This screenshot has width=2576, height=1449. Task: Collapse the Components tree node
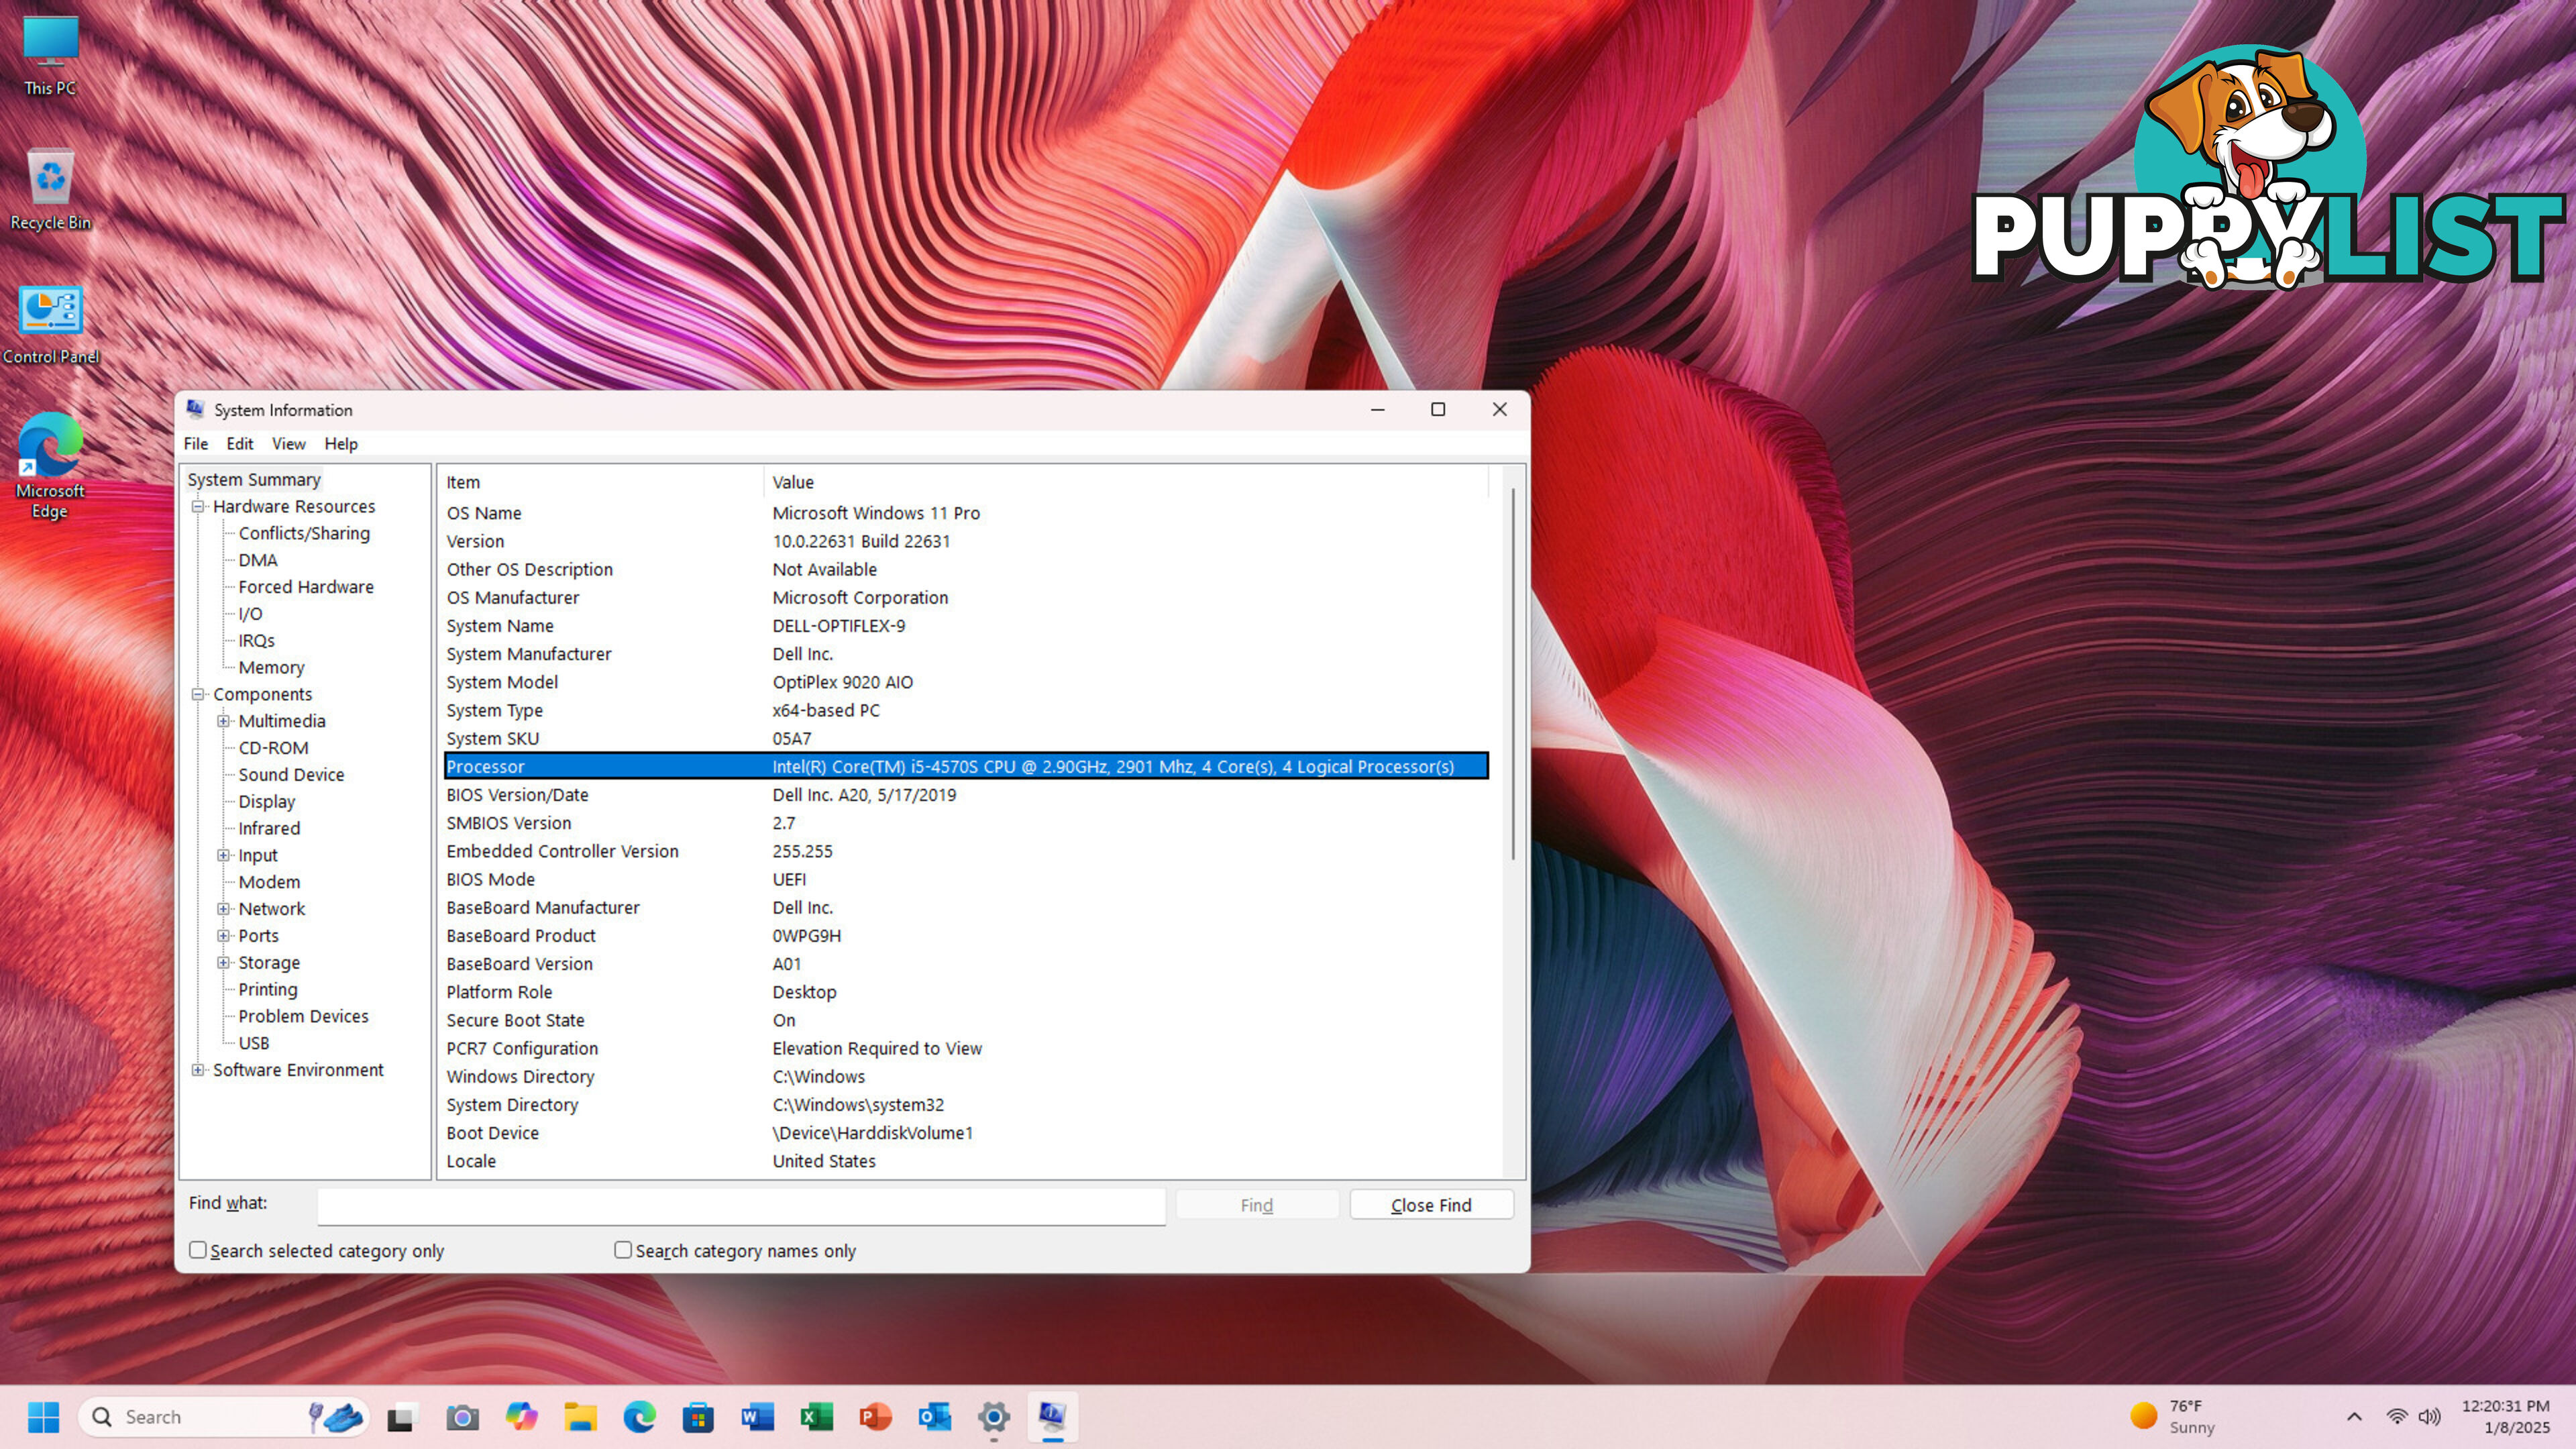(x=198, y=694)
